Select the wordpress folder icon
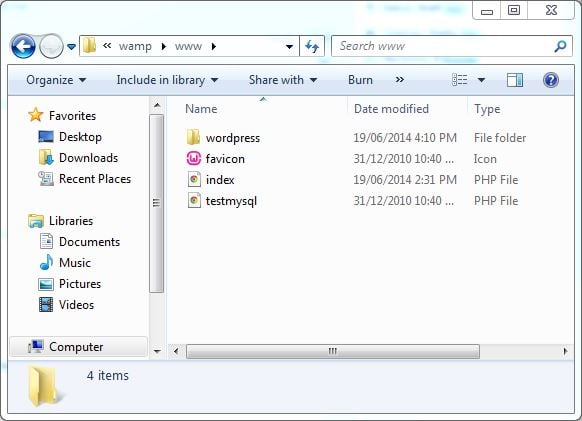This screenshot has height=421, width=582. (193, 137)
